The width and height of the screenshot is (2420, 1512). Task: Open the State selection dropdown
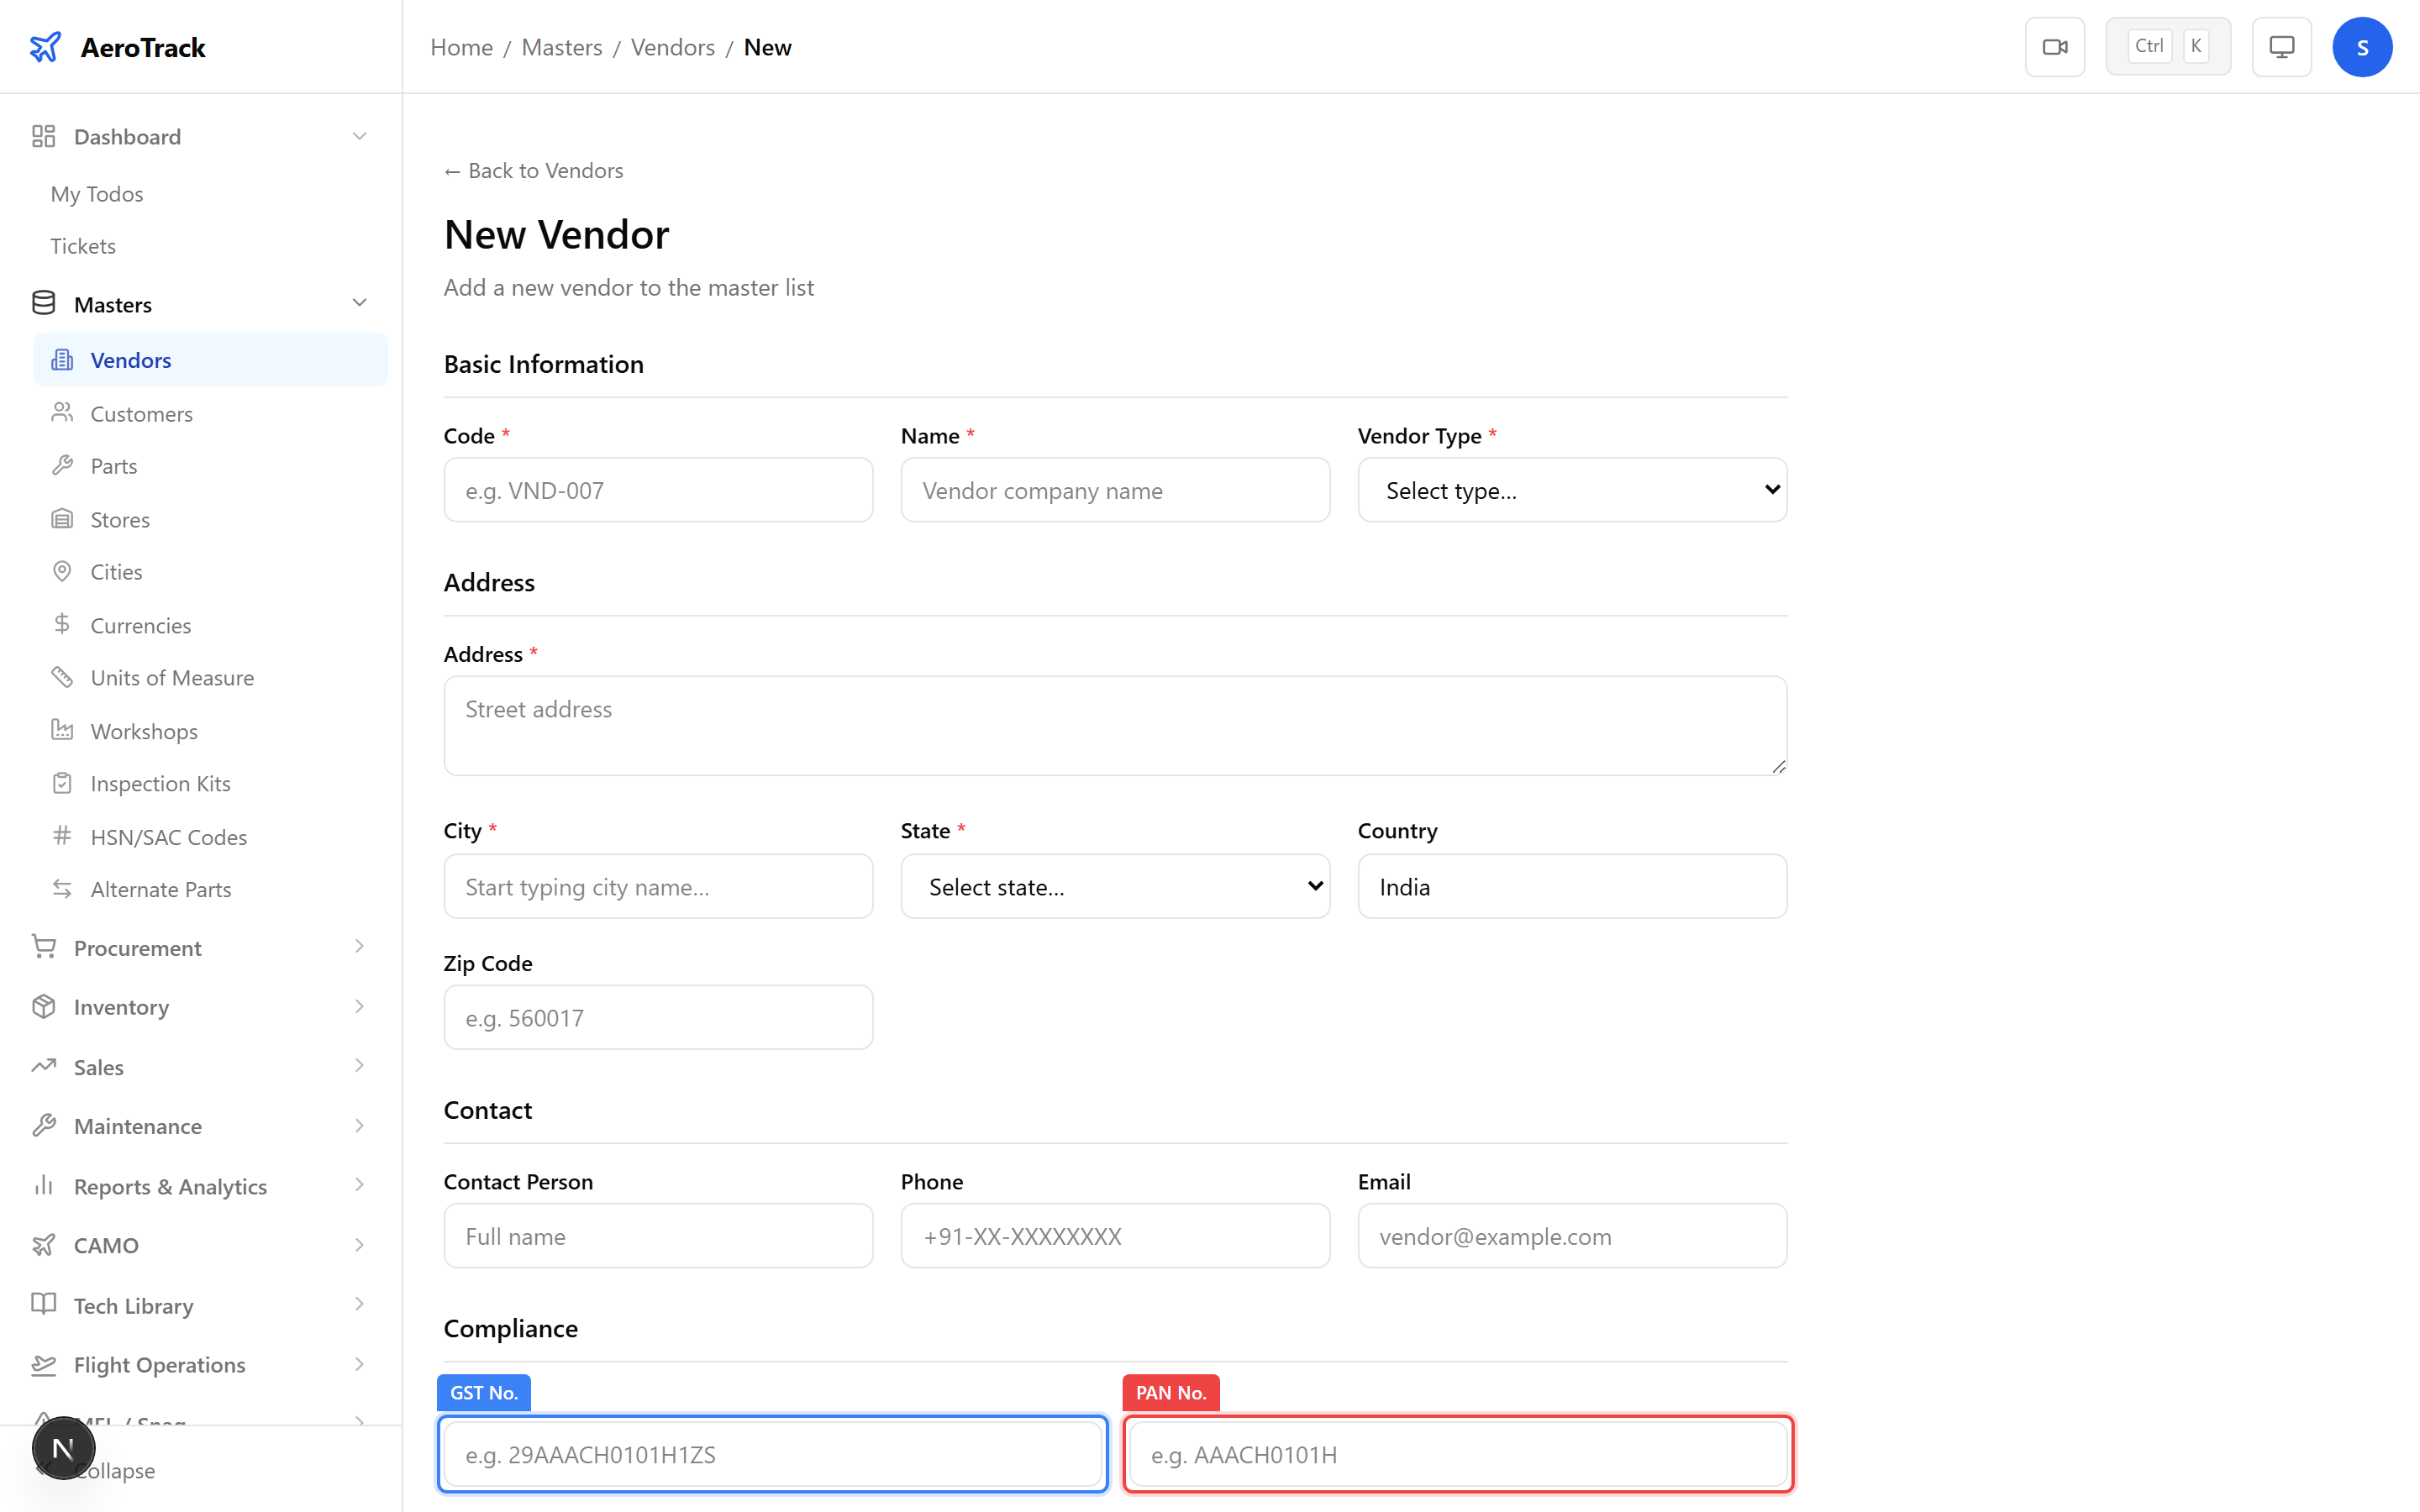click(1114, 886)
